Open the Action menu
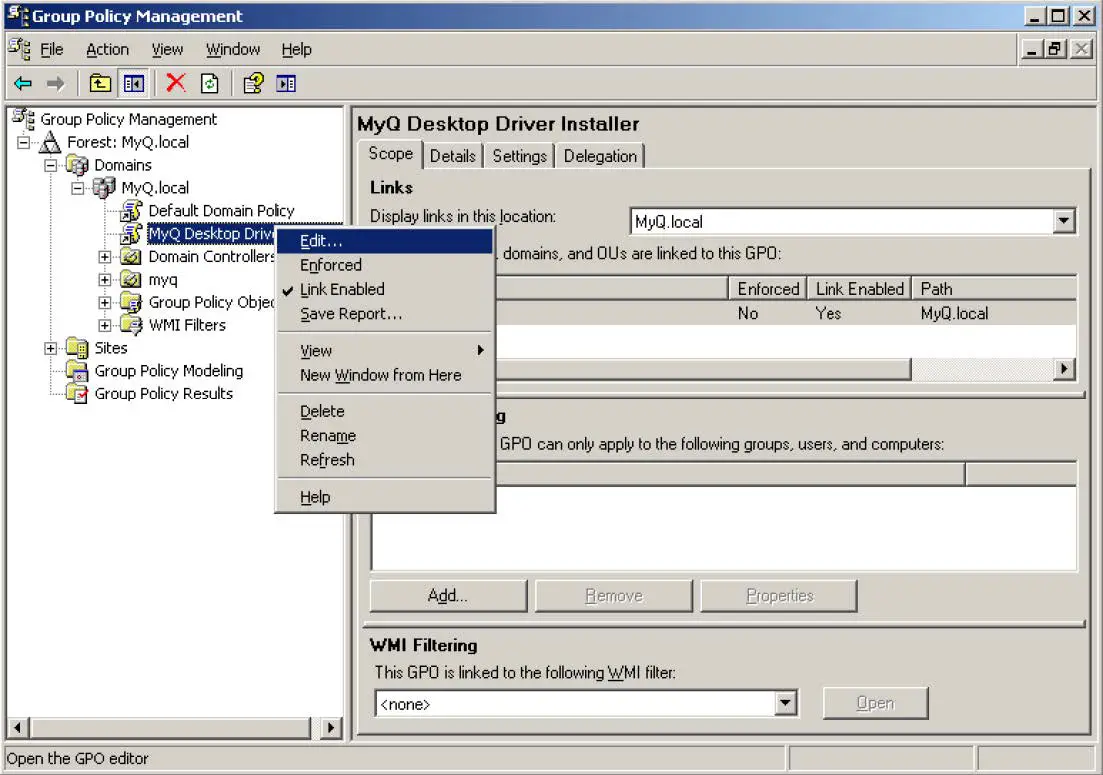The width and height of the screenshot is (1103, 775). 107,49
